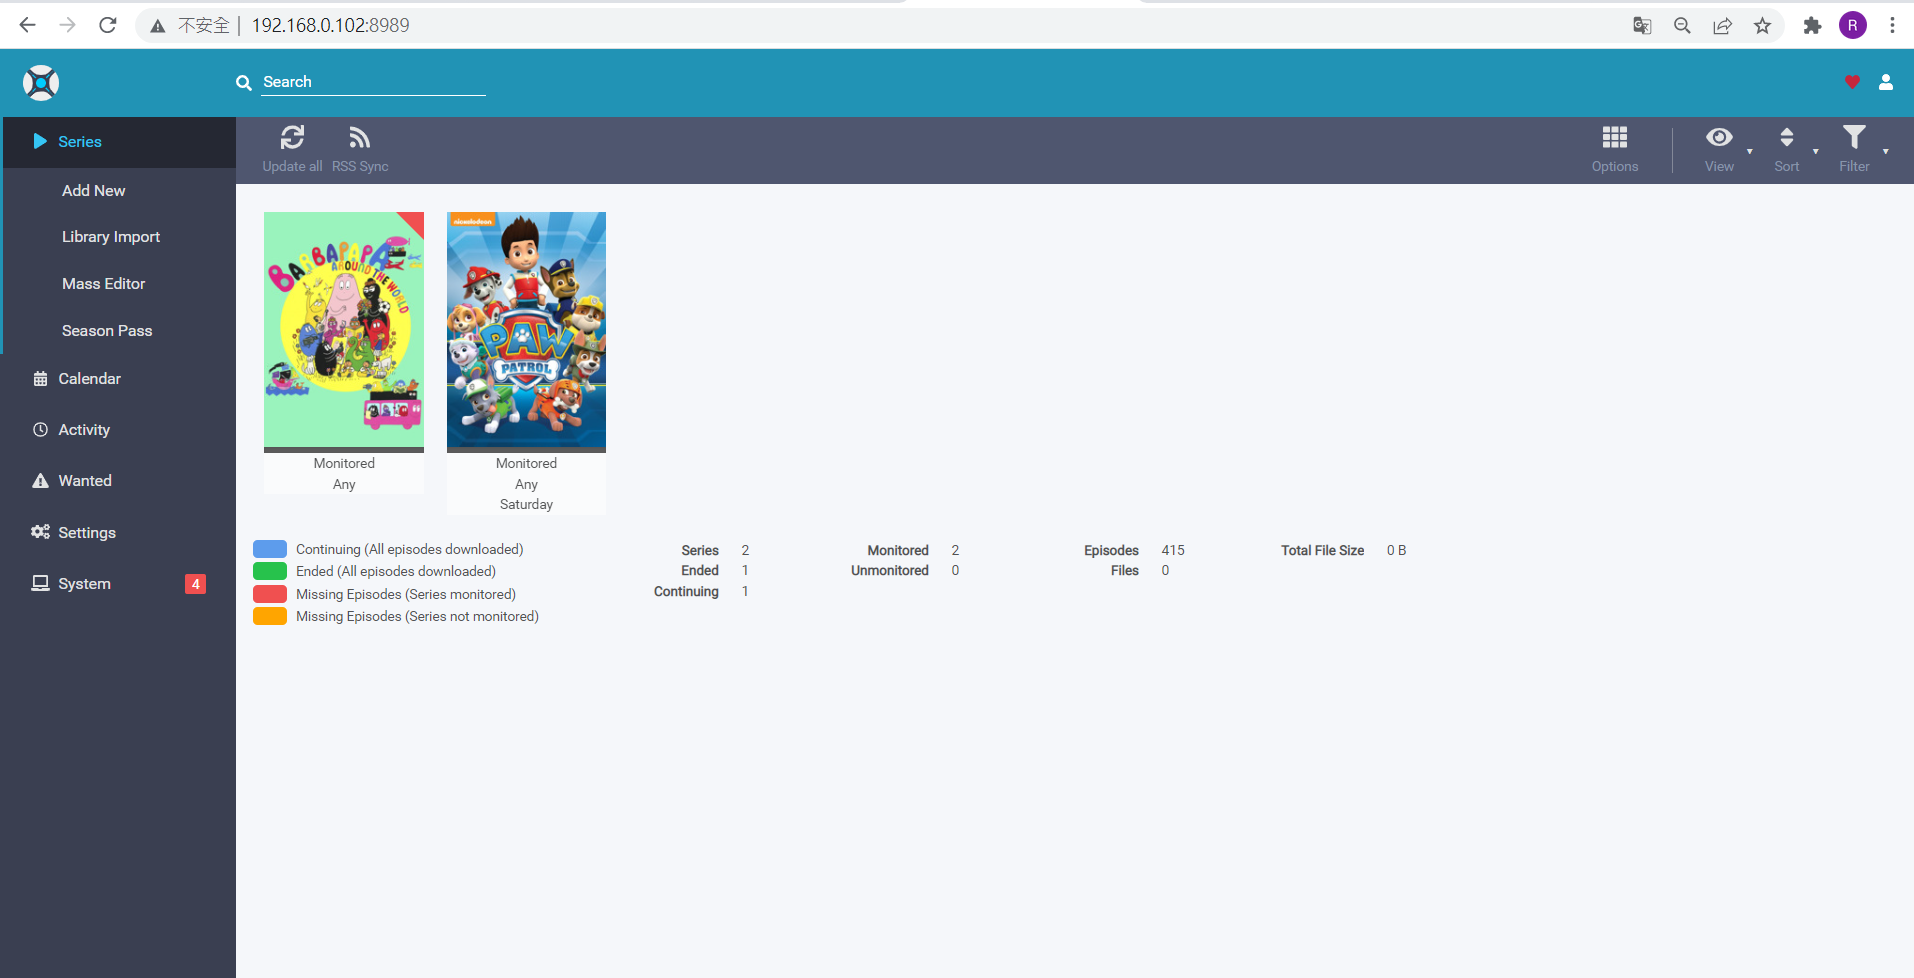Open the PAW Patrol series poster
The height and width of the screenshot is (978, 1914).
pos(526,330)
